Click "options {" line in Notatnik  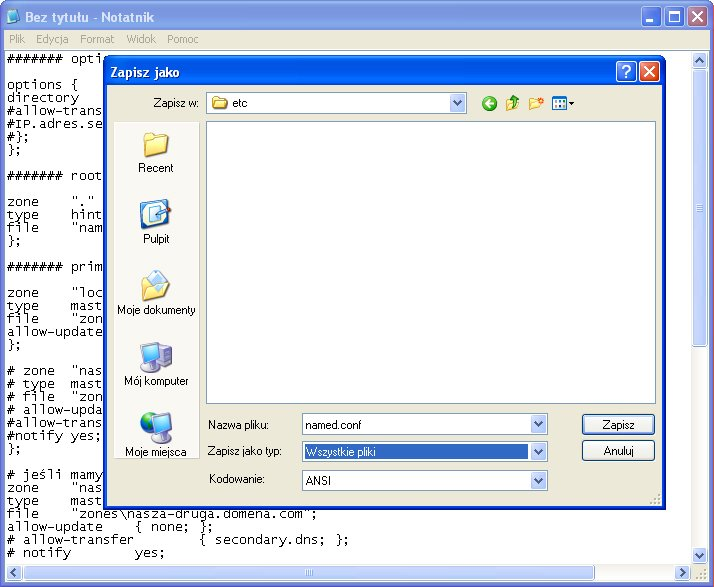pos(42,85)
